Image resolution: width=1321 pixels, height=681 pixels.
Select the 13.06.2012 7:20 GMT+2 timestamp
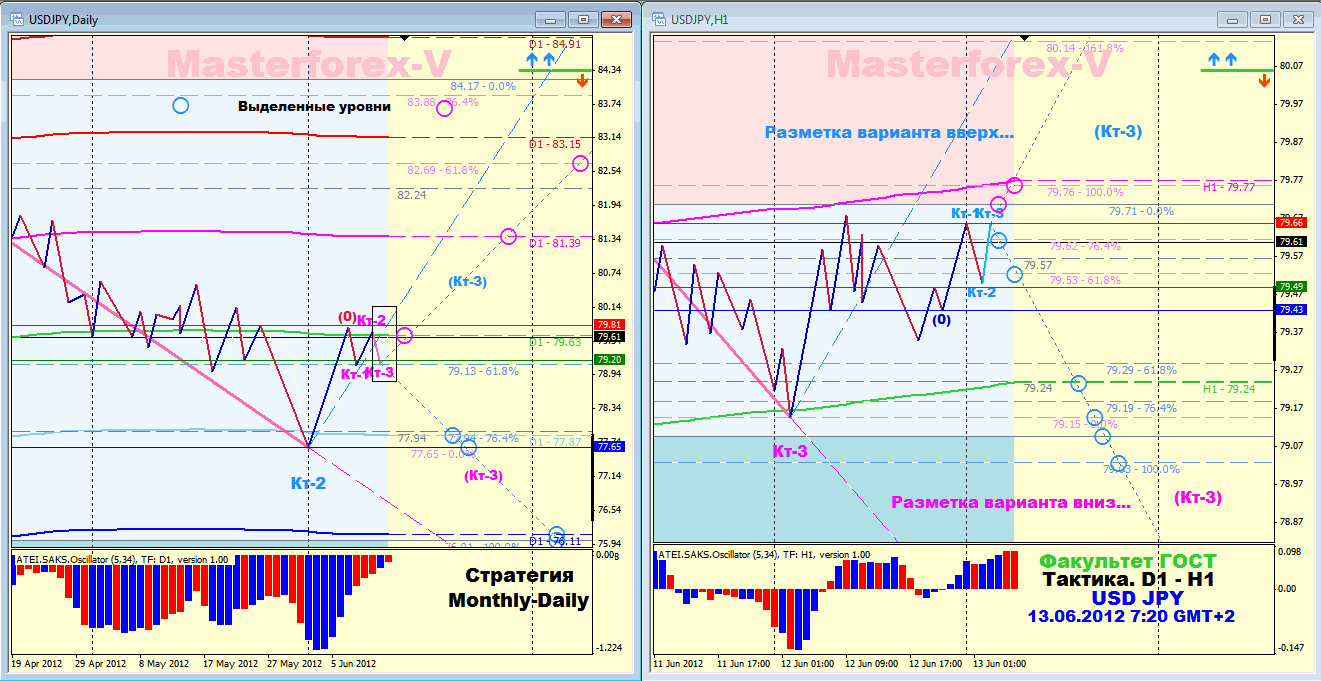(x=1131, y=616)
